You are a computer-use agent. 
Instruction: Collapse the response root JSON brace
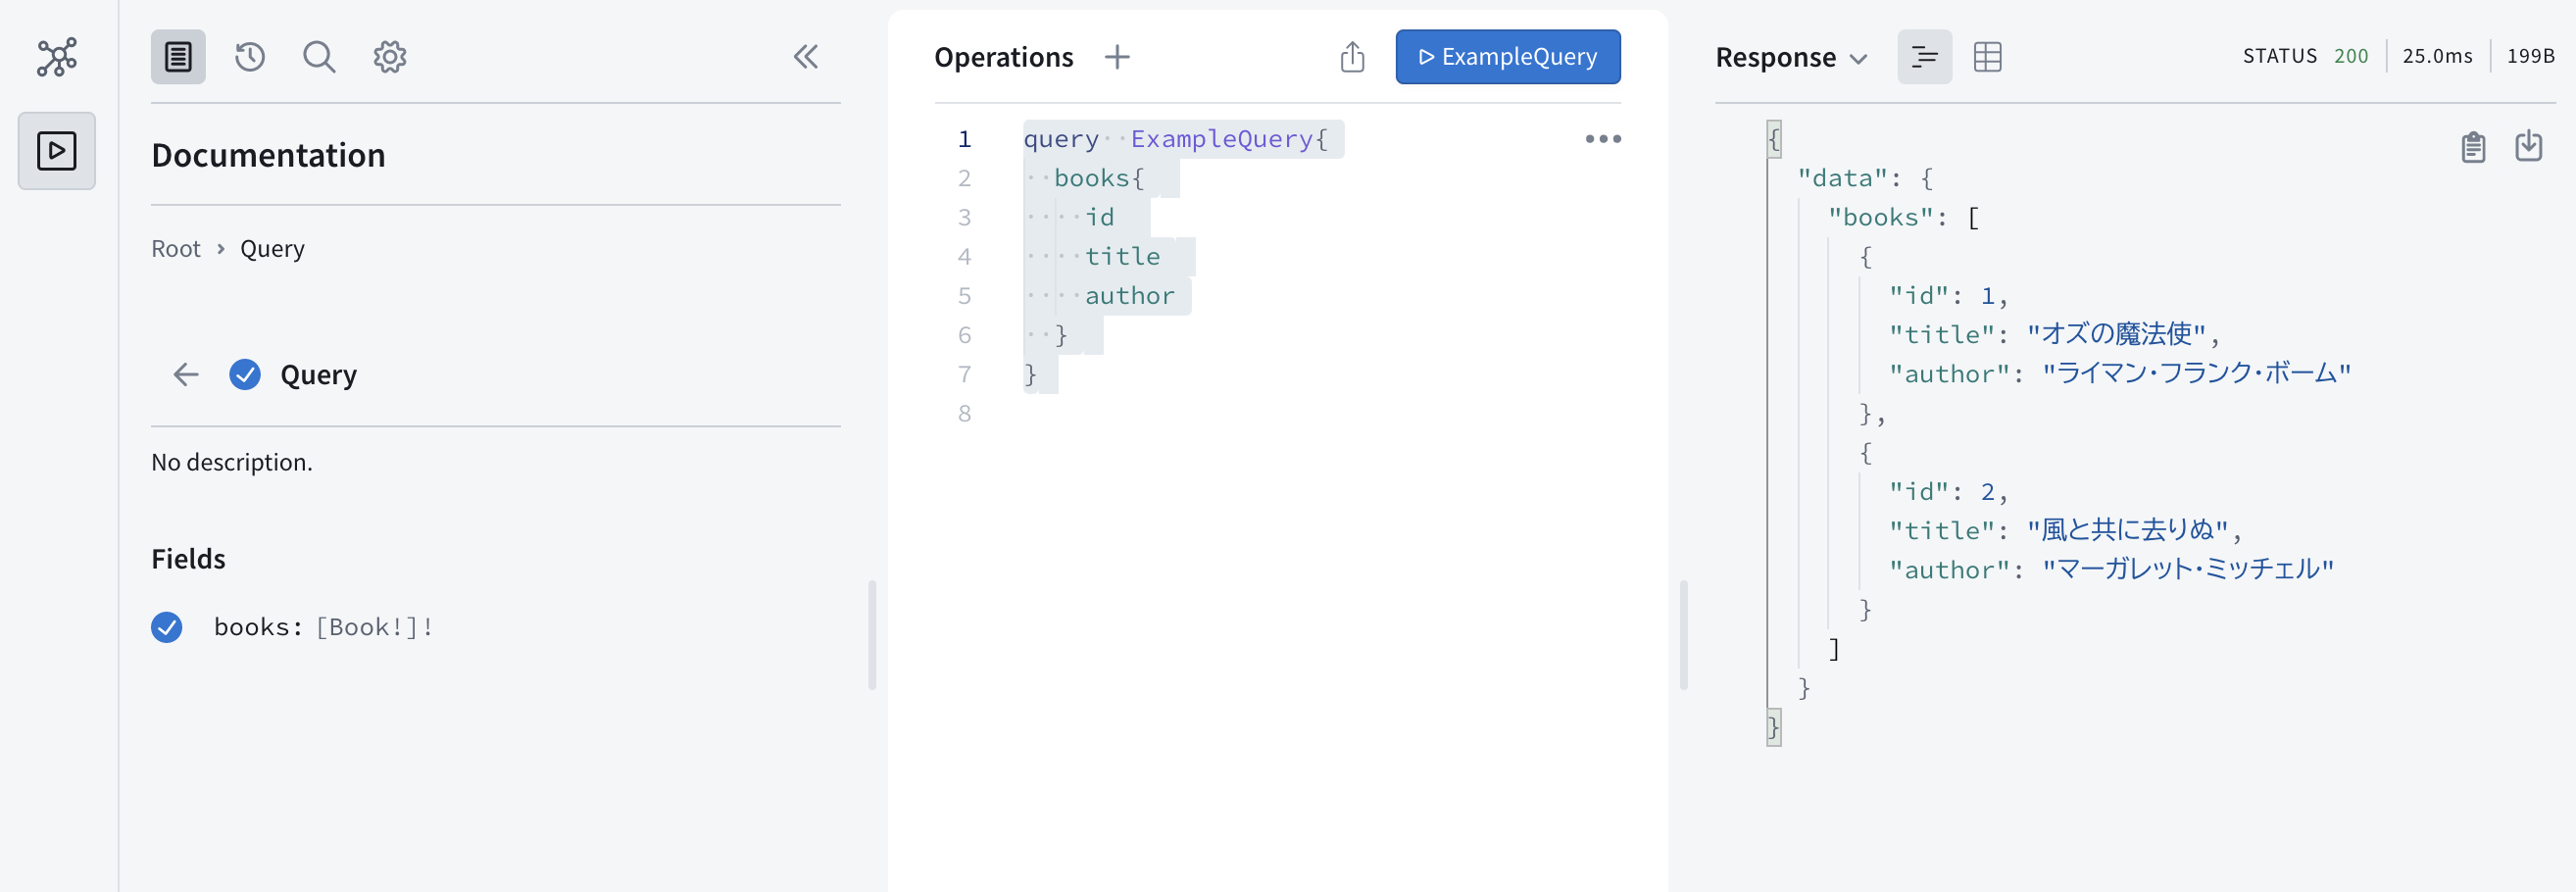pyautogui.click(x=1774, y=139)
